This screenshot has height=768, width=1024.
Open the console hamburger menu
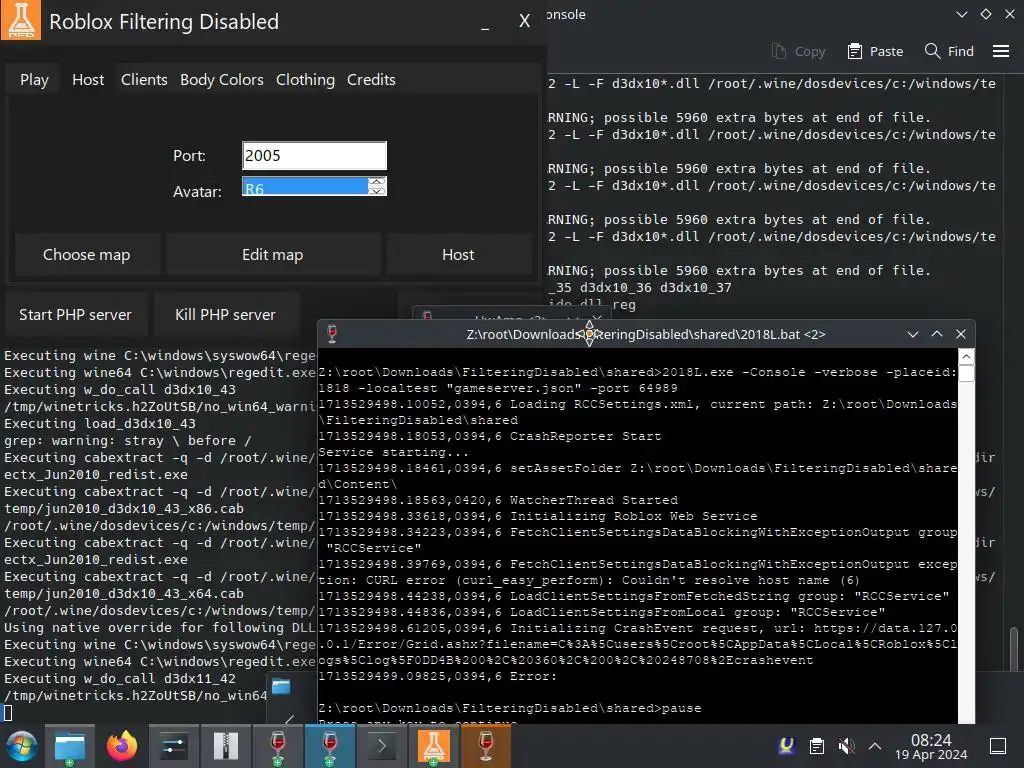(1000, 51)
